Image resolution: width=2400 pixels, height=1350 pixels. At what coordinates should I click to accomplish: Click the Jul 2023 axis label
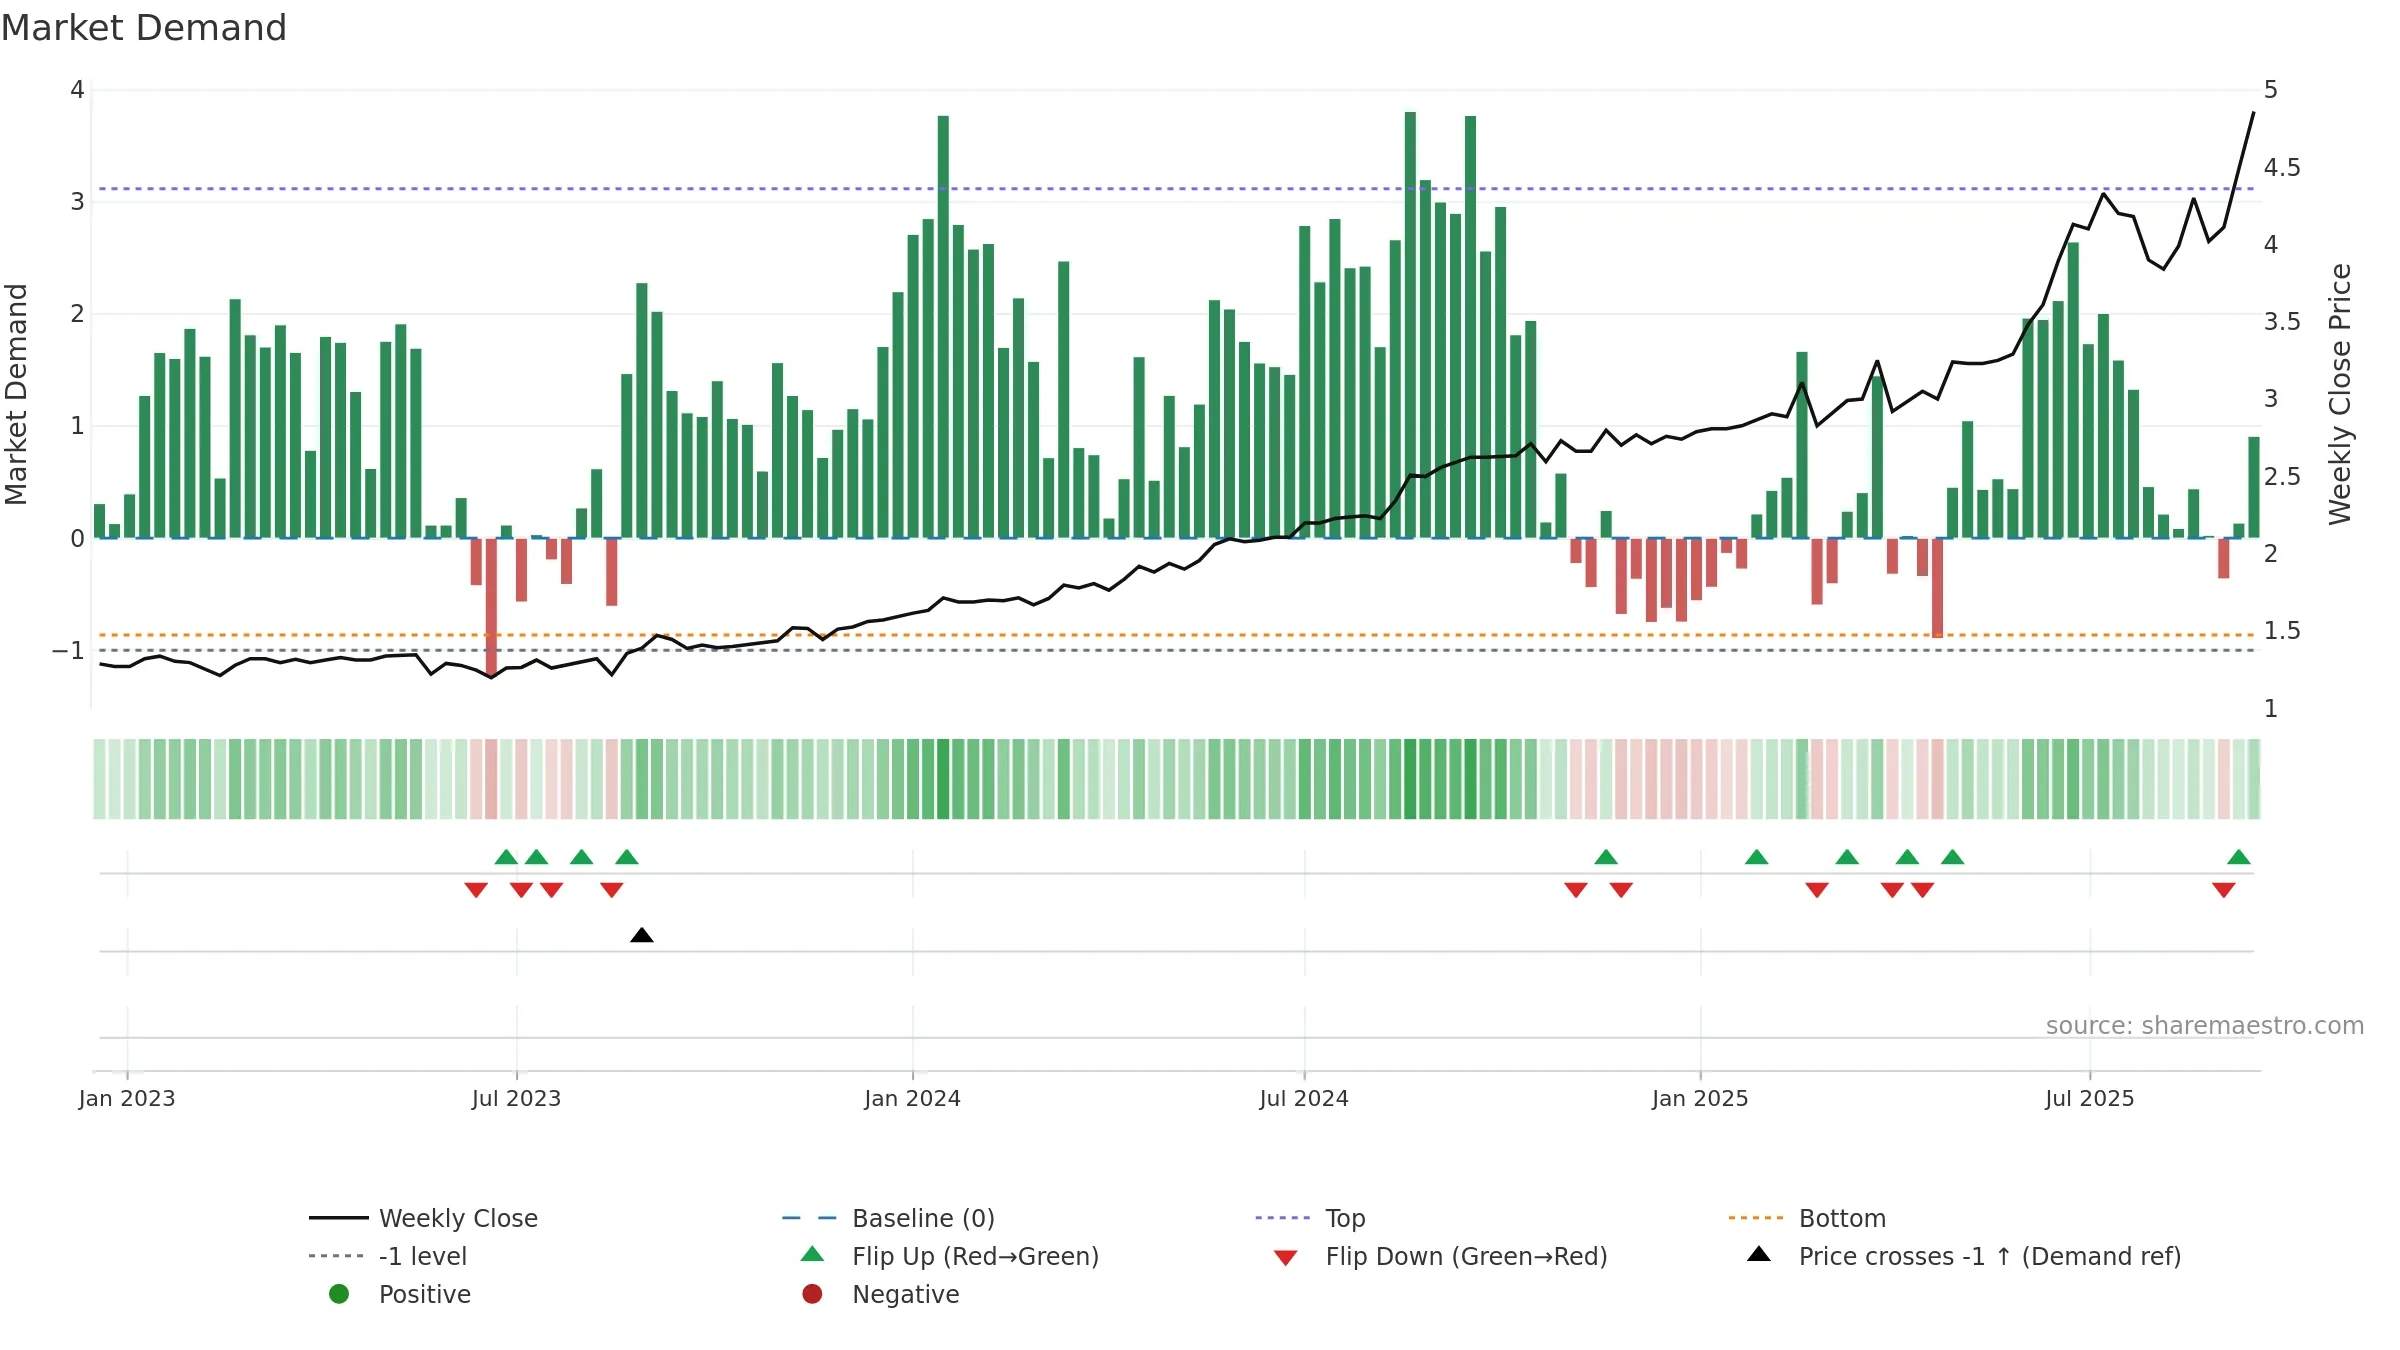point(516,1099)
